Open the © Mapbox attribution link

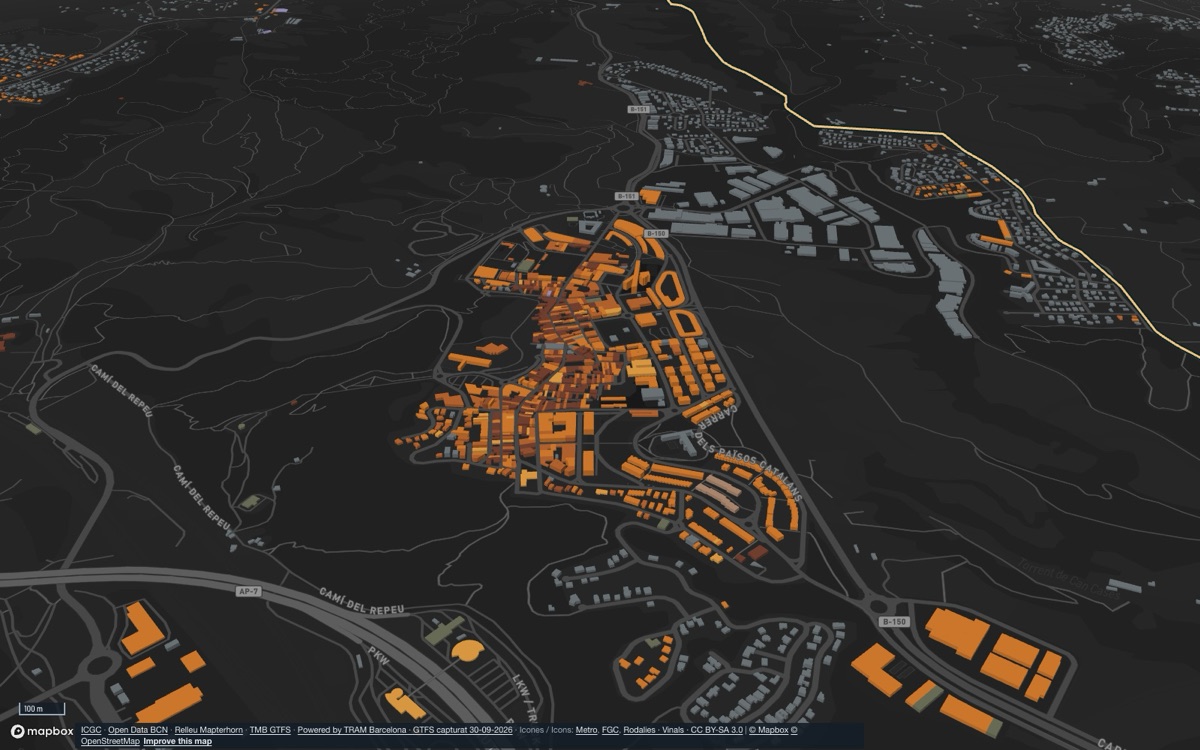point(768,730)
